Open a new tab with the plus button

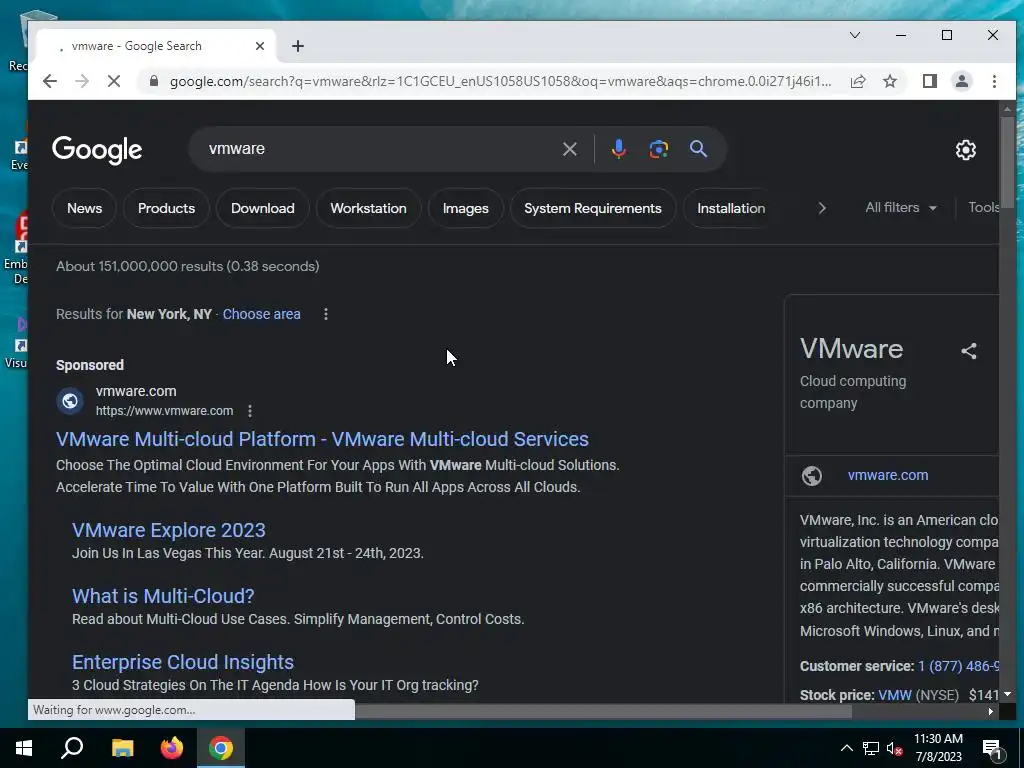[298, 46]
